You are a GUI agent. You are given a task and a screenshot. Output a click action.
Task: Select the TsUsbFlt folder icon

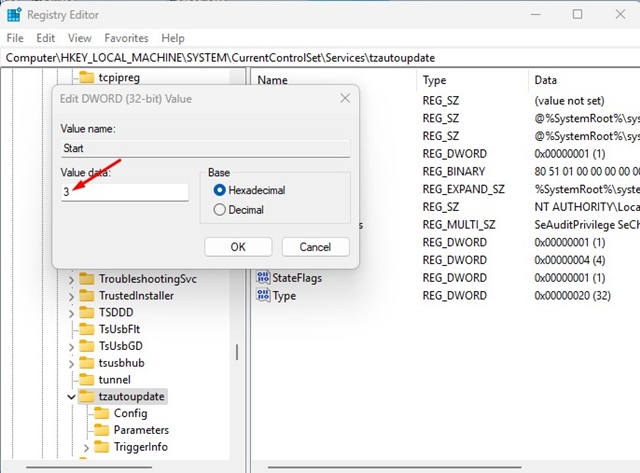pos(86,329)
